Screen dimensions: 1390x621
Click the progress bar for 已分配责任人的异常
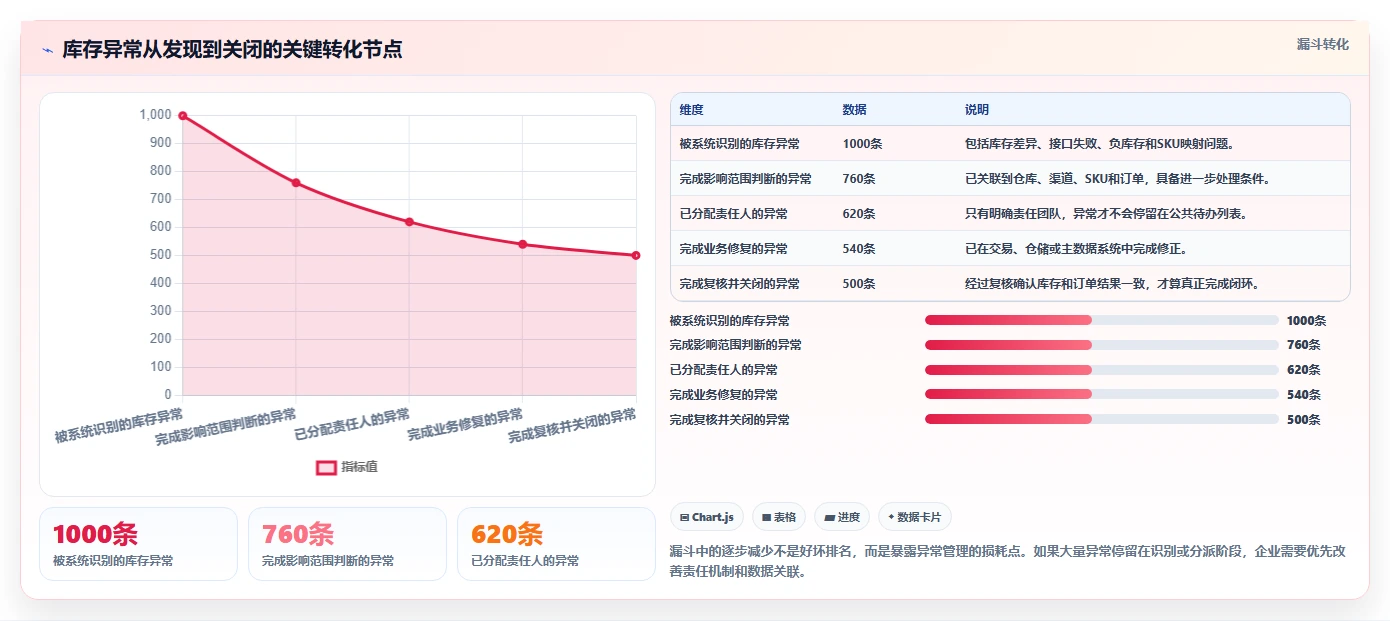[1101, 370]
